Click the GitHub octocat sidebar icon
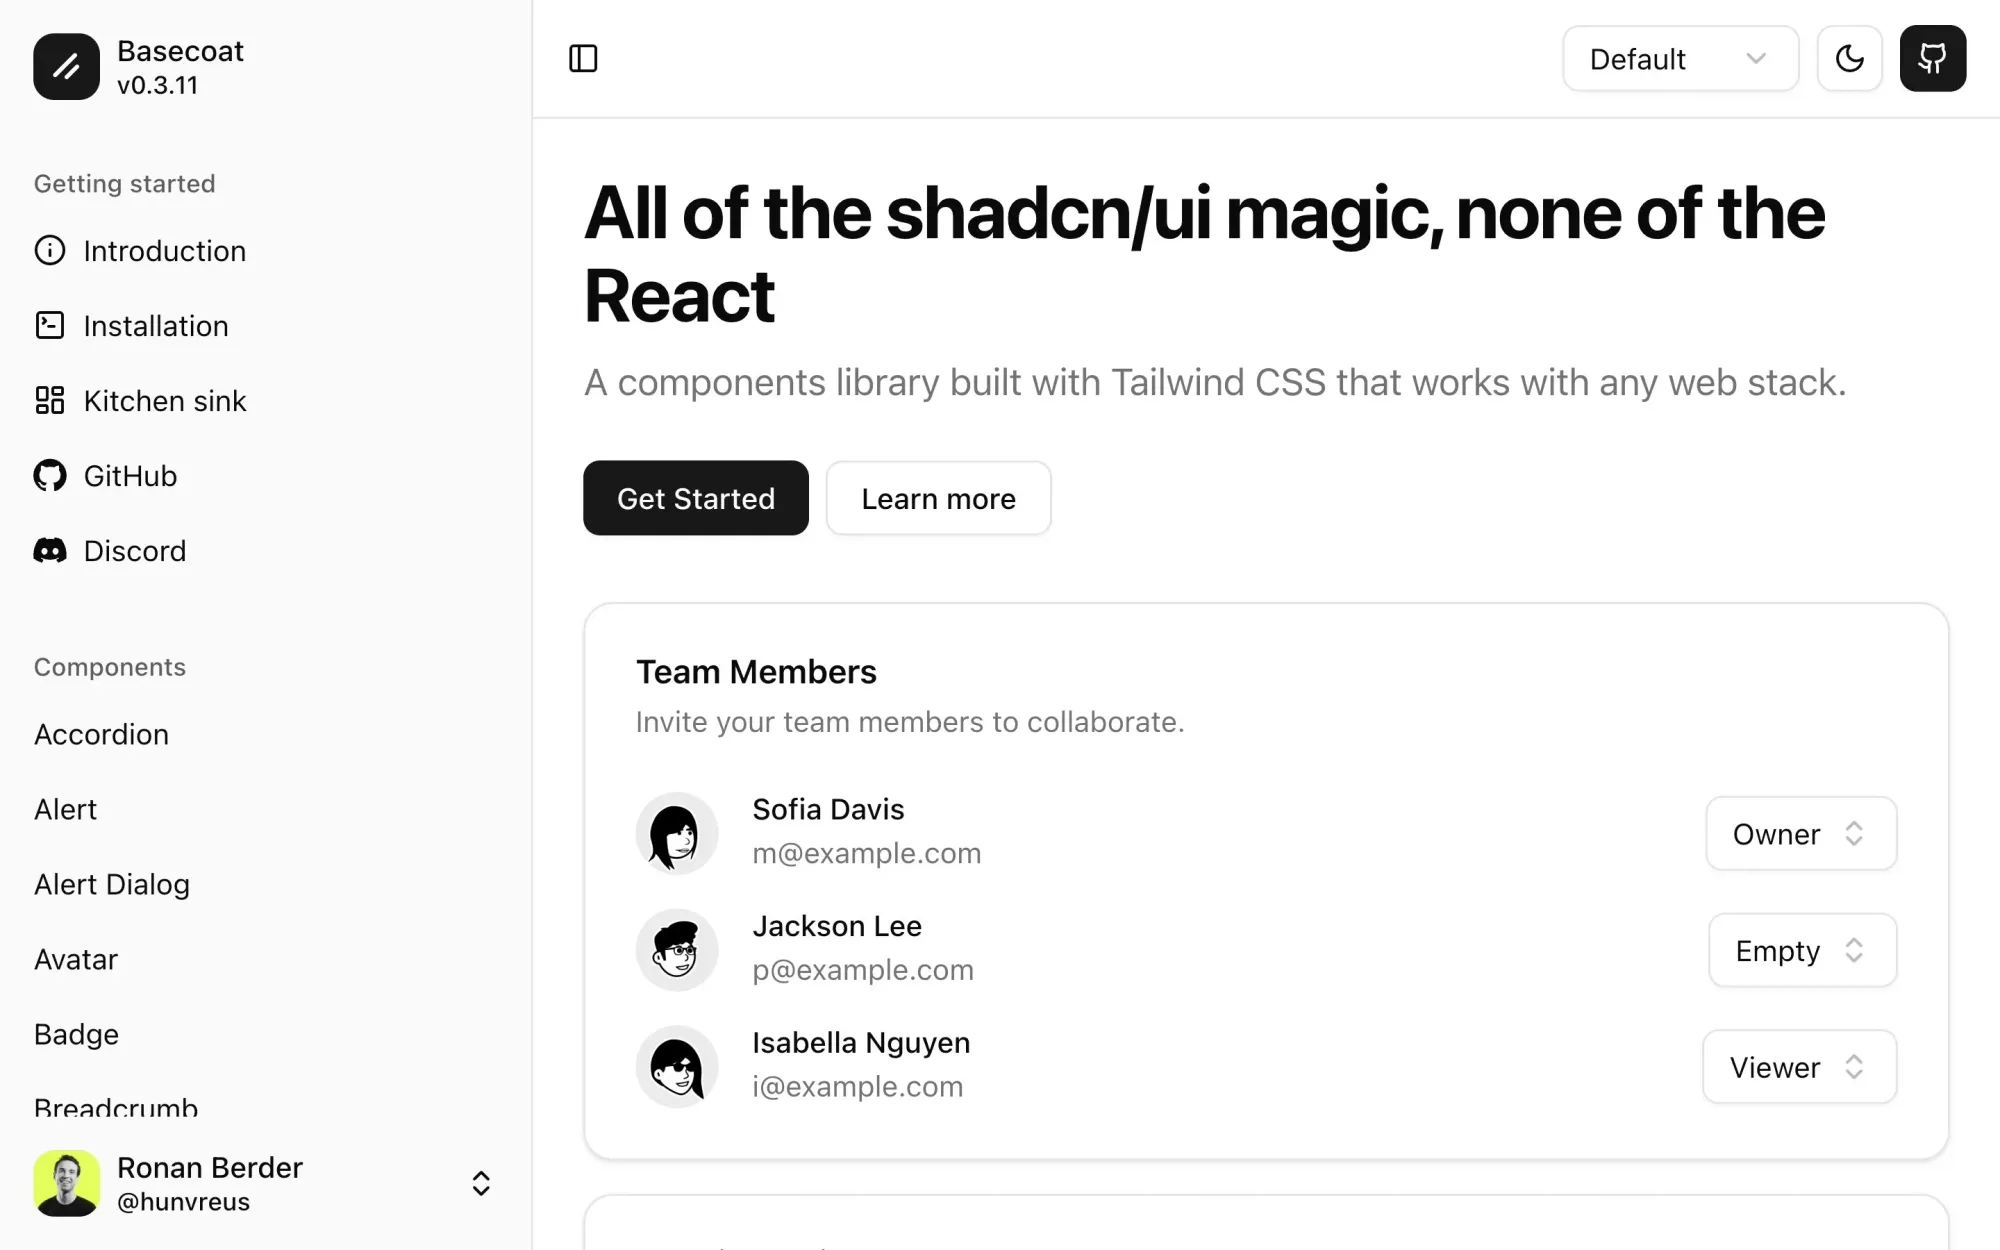The width and height of the screenshot is (2000, 1250). click(50, 475)
